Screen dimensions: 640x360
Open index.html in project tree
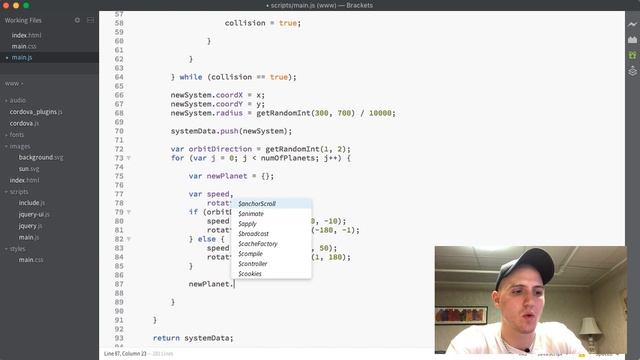tap(24, 180)
